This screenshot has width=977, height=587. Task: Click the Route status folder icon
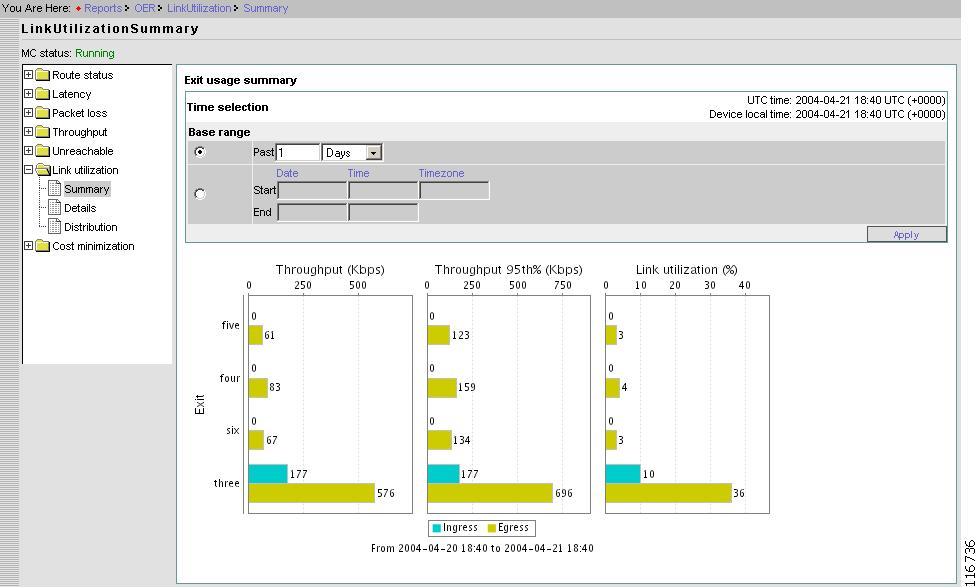pyautogui.click(x=42, y=75)
